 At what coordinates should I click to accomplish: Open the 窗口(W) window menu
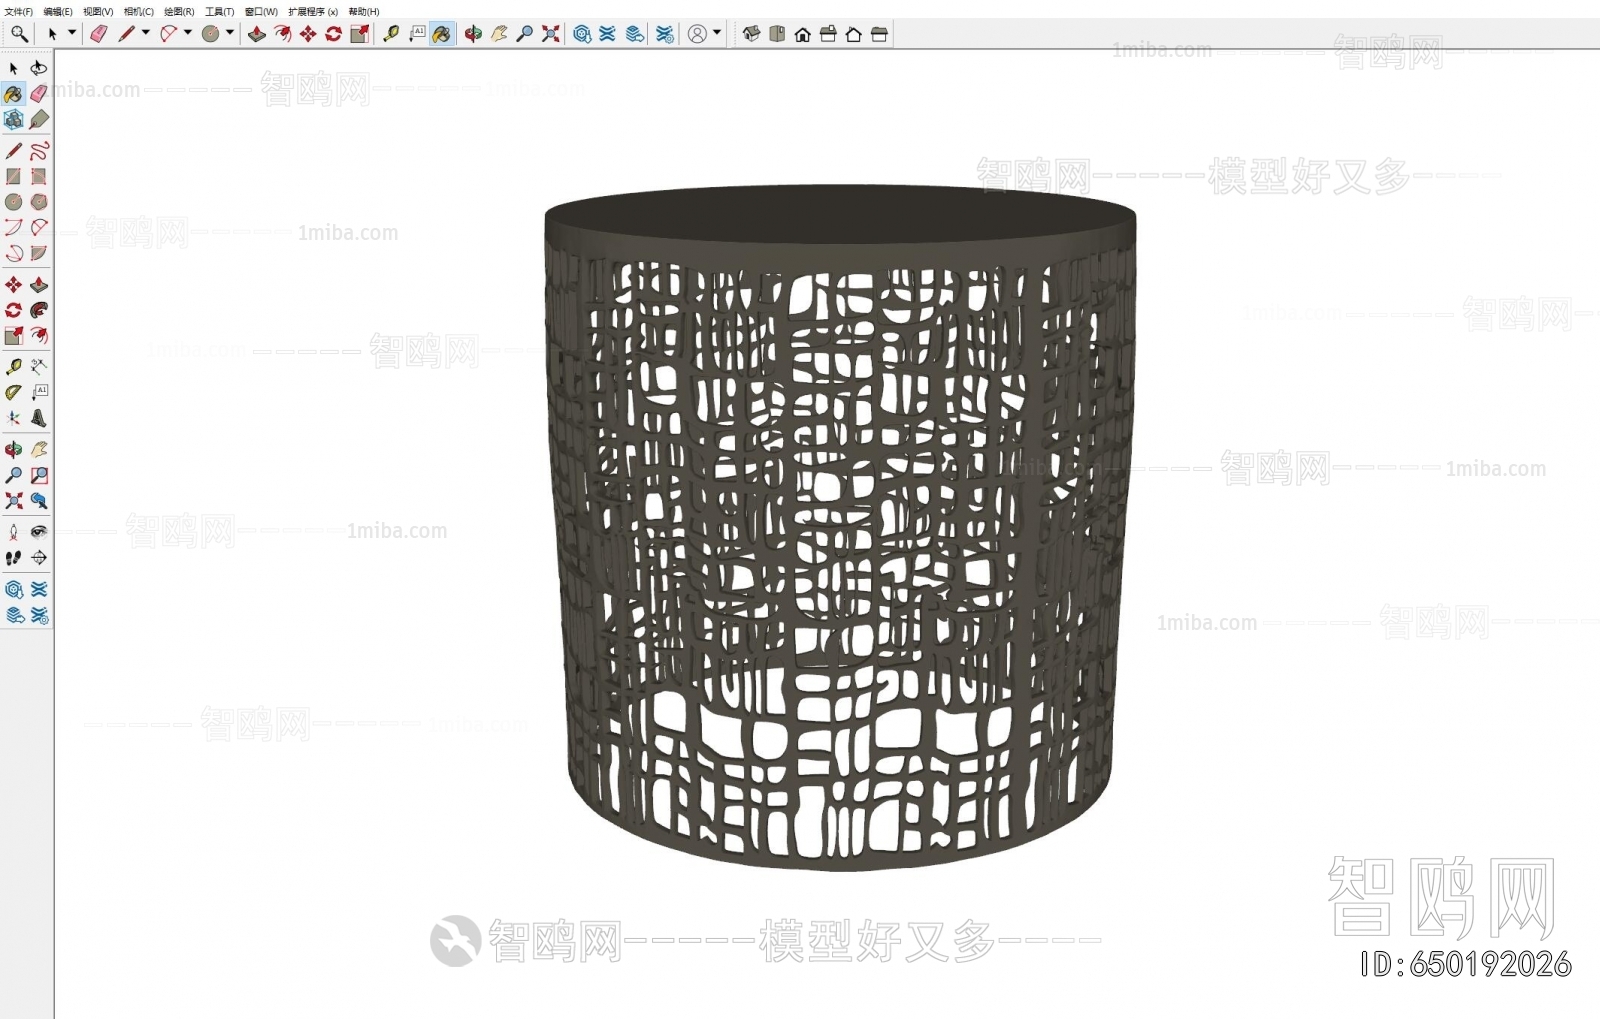click(x=261, y=12)
